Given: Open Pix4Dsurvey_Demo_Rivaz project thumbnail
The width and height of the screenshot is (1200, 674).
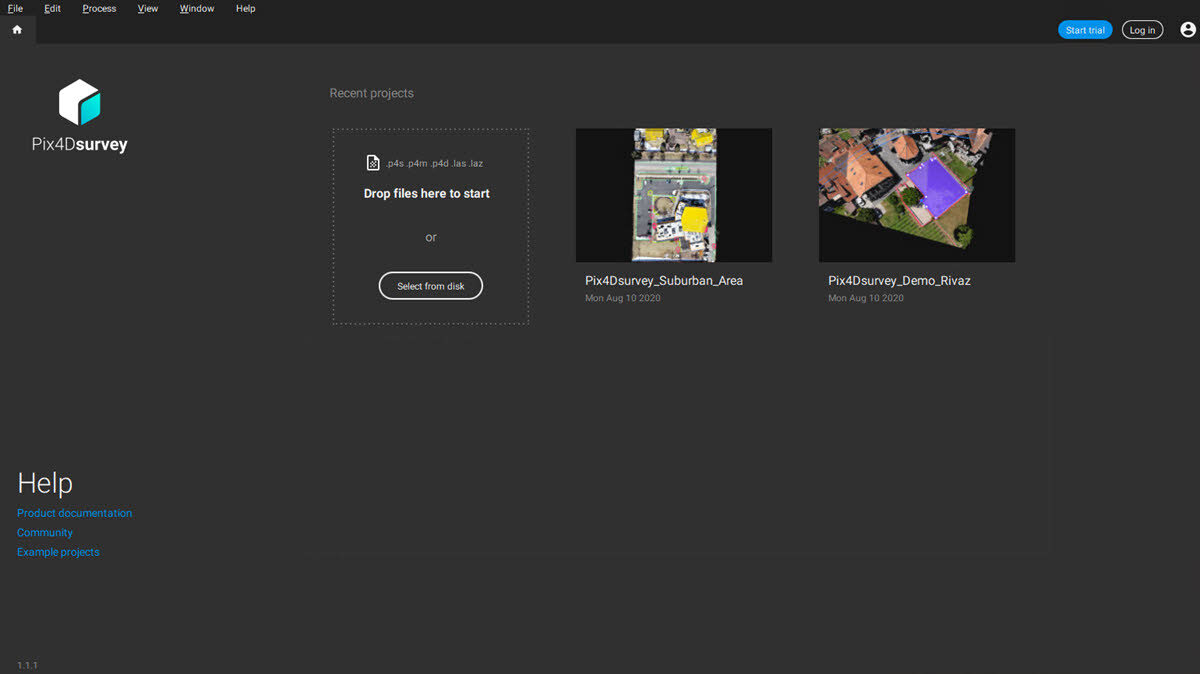Looking at the screenshot, I should coord(916,195).
